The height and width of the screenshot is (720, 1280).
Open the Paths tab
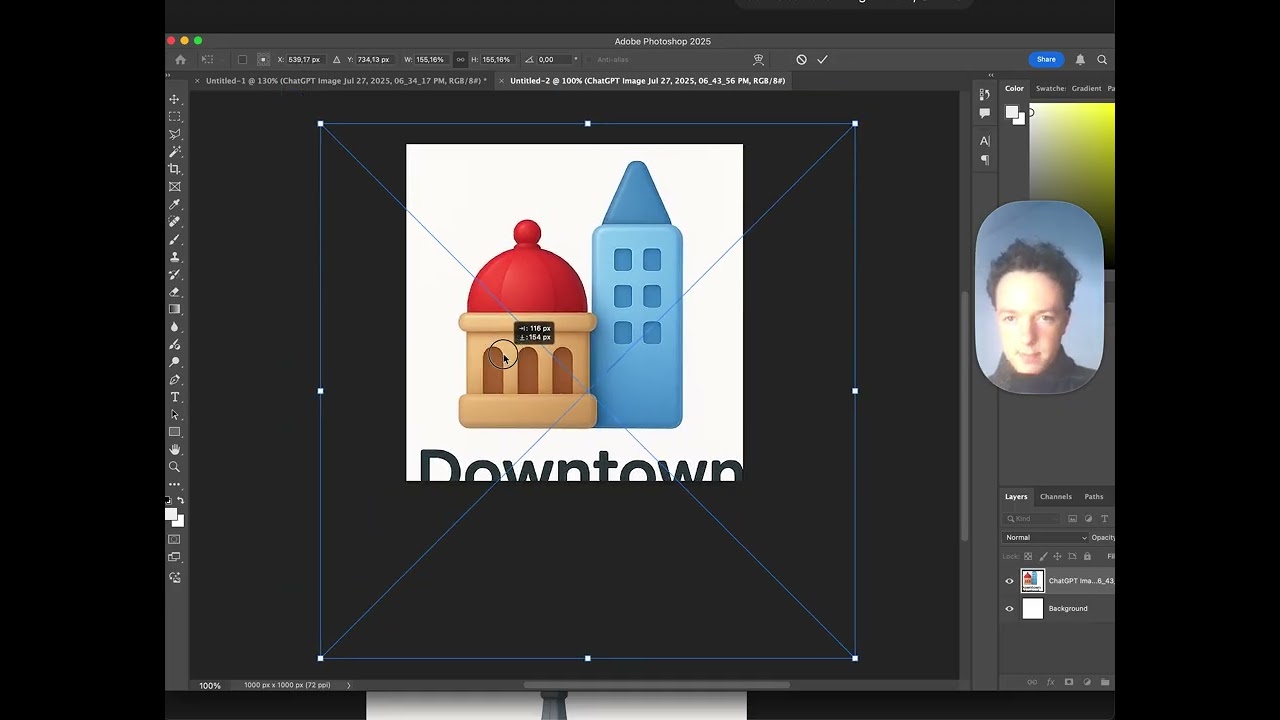coord(1094,496)
